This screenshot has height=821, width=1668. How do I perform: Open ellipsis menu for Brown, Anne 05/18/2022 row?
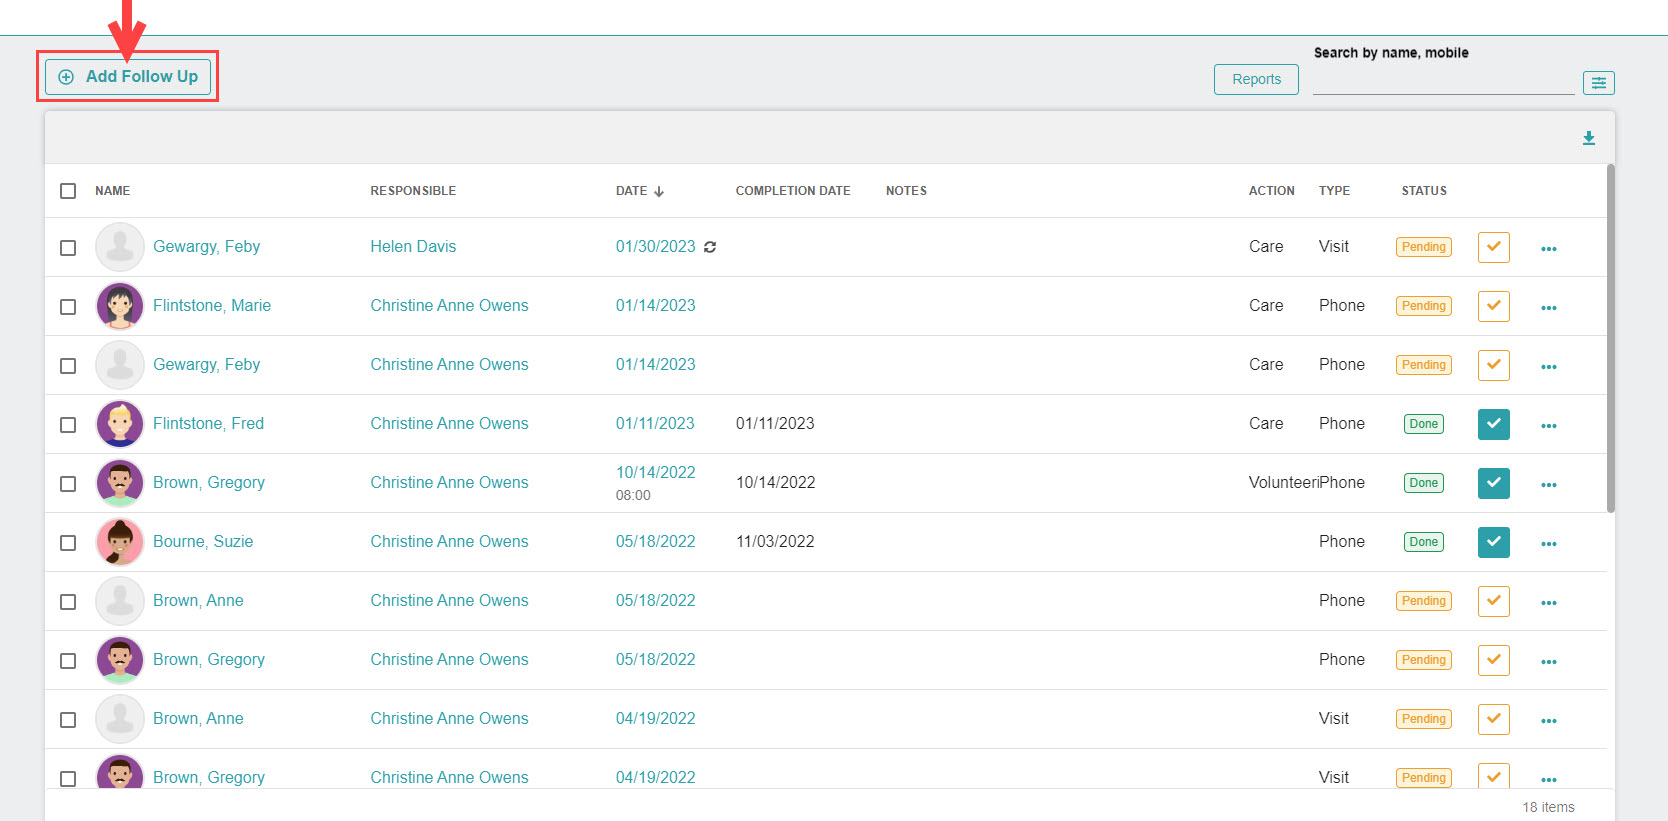tap(1548, 602)
